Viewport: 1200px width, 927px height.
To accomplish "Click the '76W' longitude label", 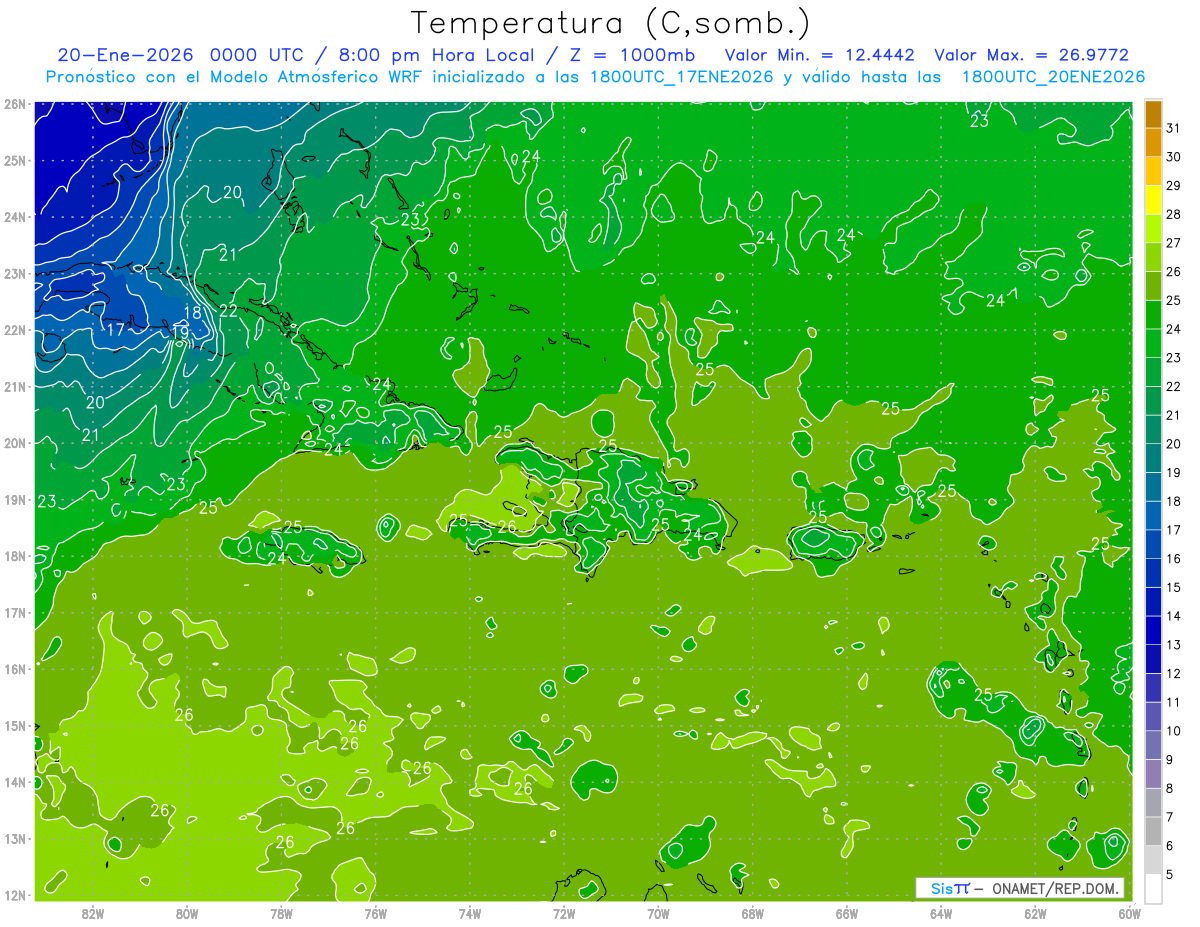I will [375, 913].
